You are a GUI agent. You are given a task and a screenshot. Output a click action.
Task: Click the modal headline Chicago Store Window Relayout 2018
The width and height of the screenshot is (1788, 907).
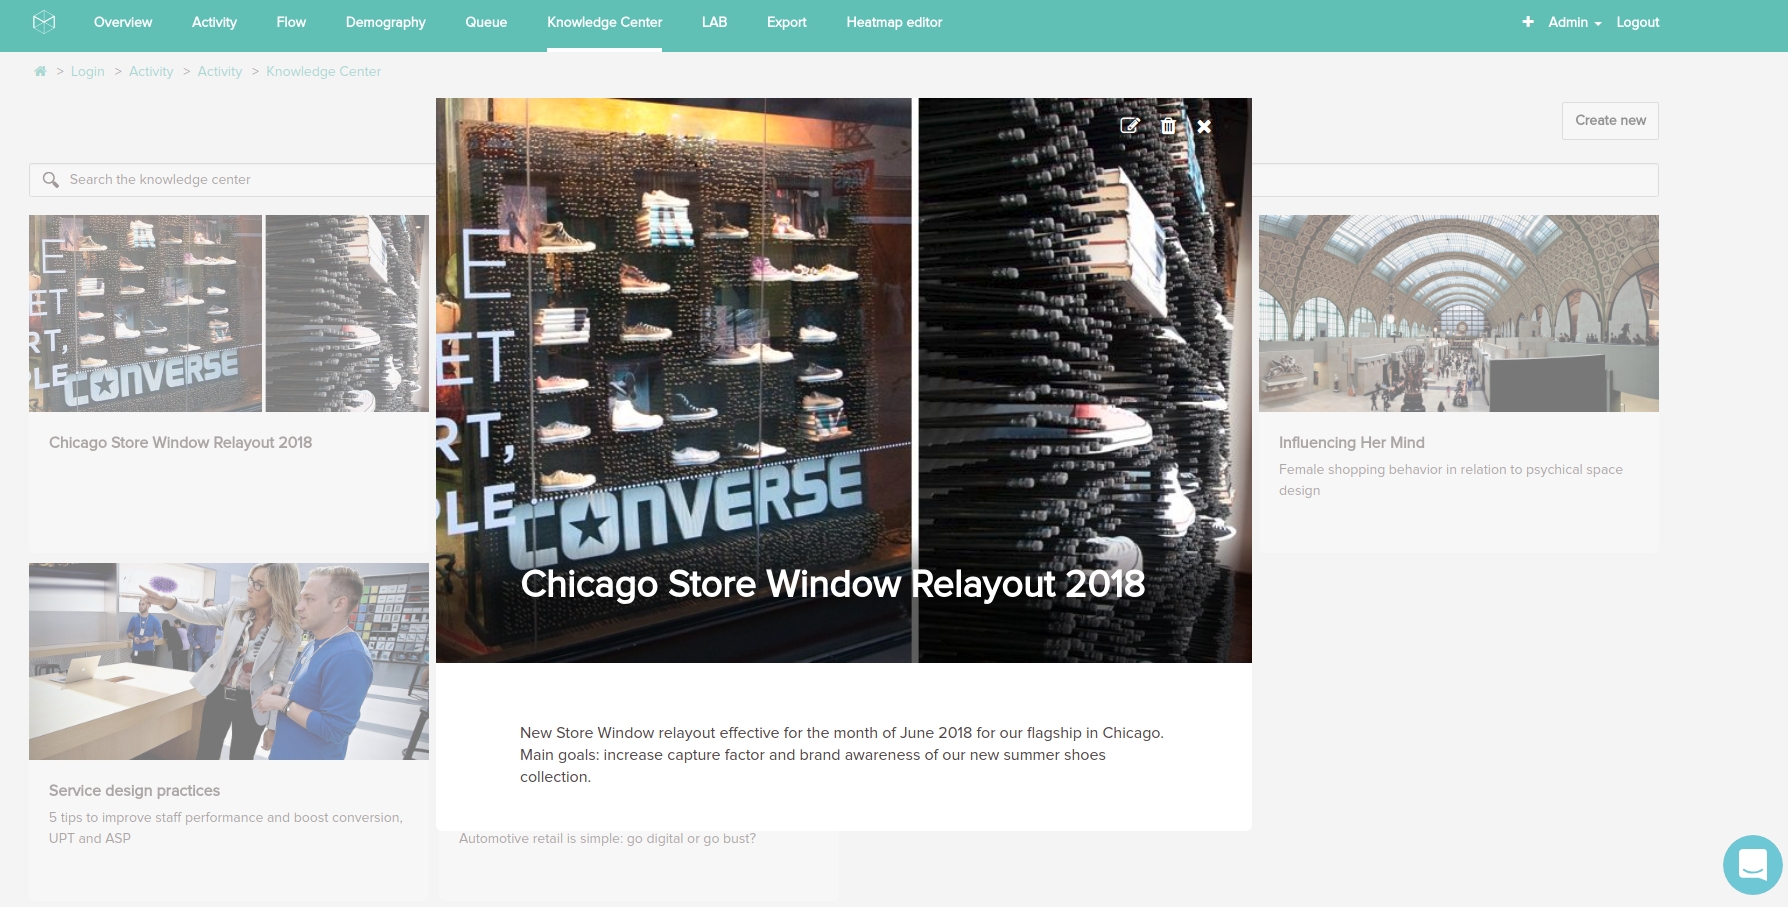[x=832, y=584]
